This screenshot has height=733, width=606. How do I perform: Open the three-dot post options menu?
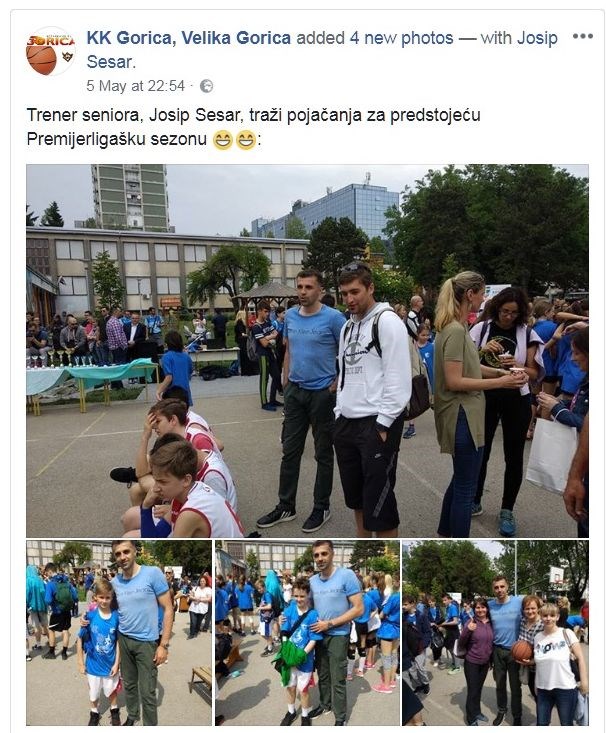coord(583,36)
